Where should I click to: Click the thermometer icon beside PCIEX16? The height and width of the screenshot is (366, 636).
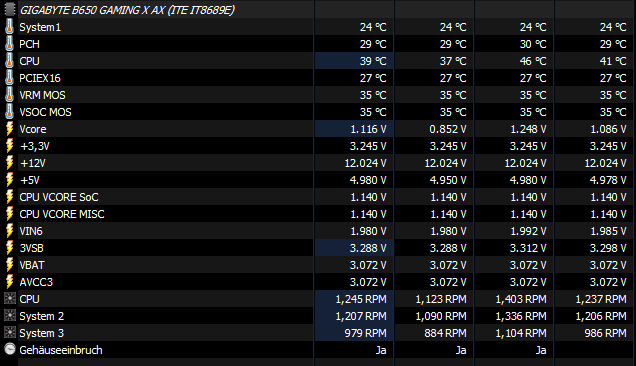tap(9, 78)
